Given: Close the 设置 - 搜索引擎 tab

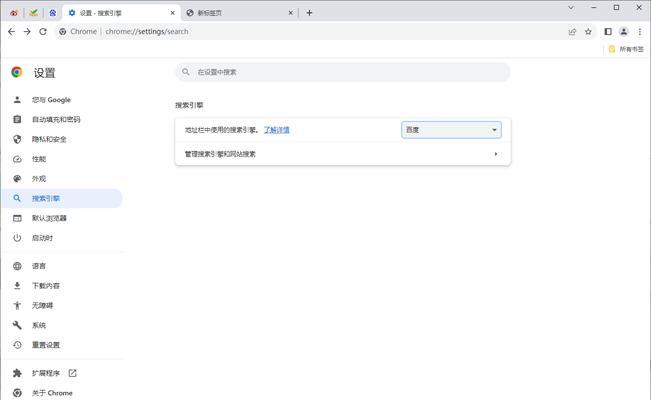Looking at the screenshot, I should (173, 13).
